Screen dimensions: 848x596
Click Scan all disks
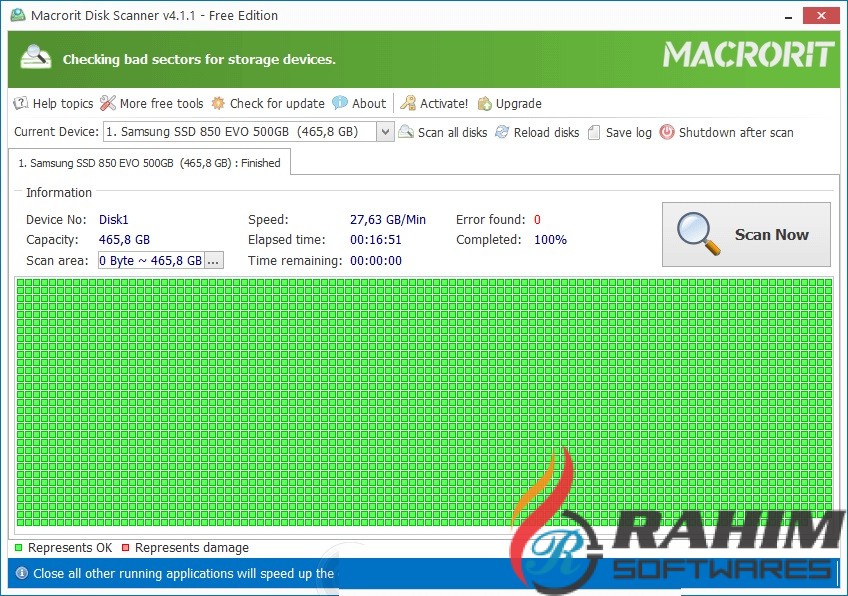[443, 133]
